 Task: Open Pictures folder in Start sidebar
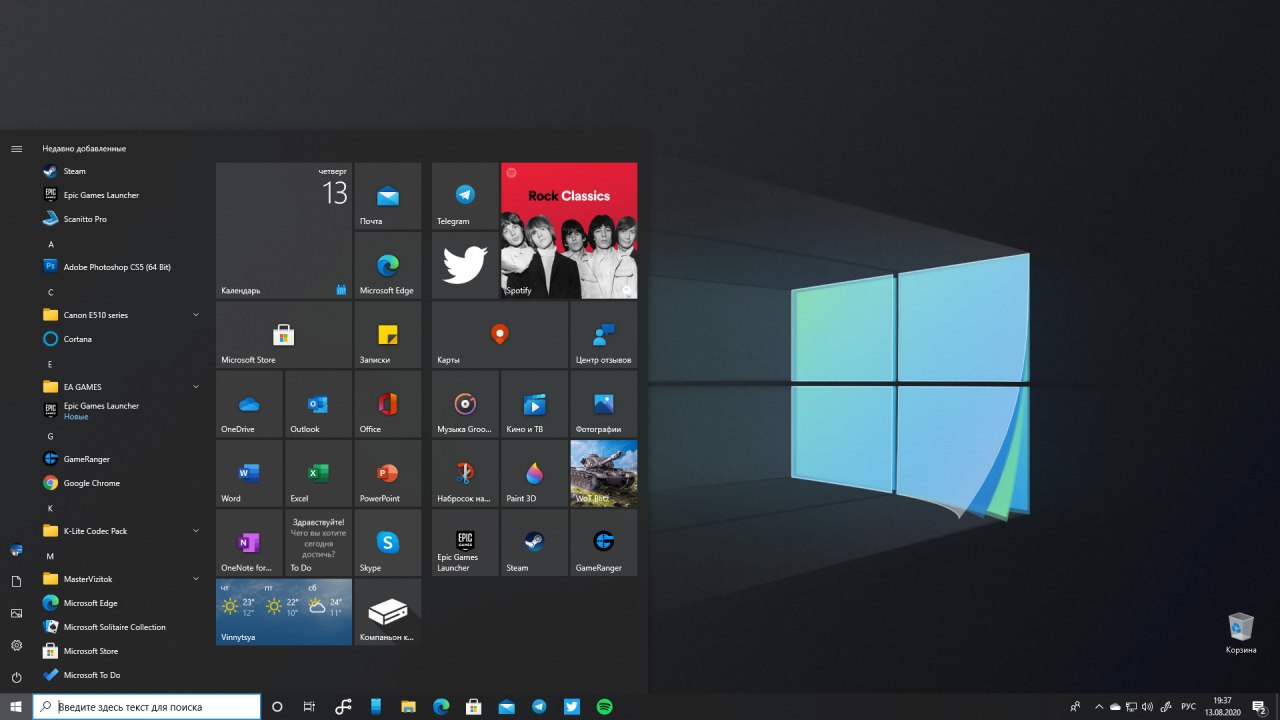pyautogui.click(x=16, y=613)
